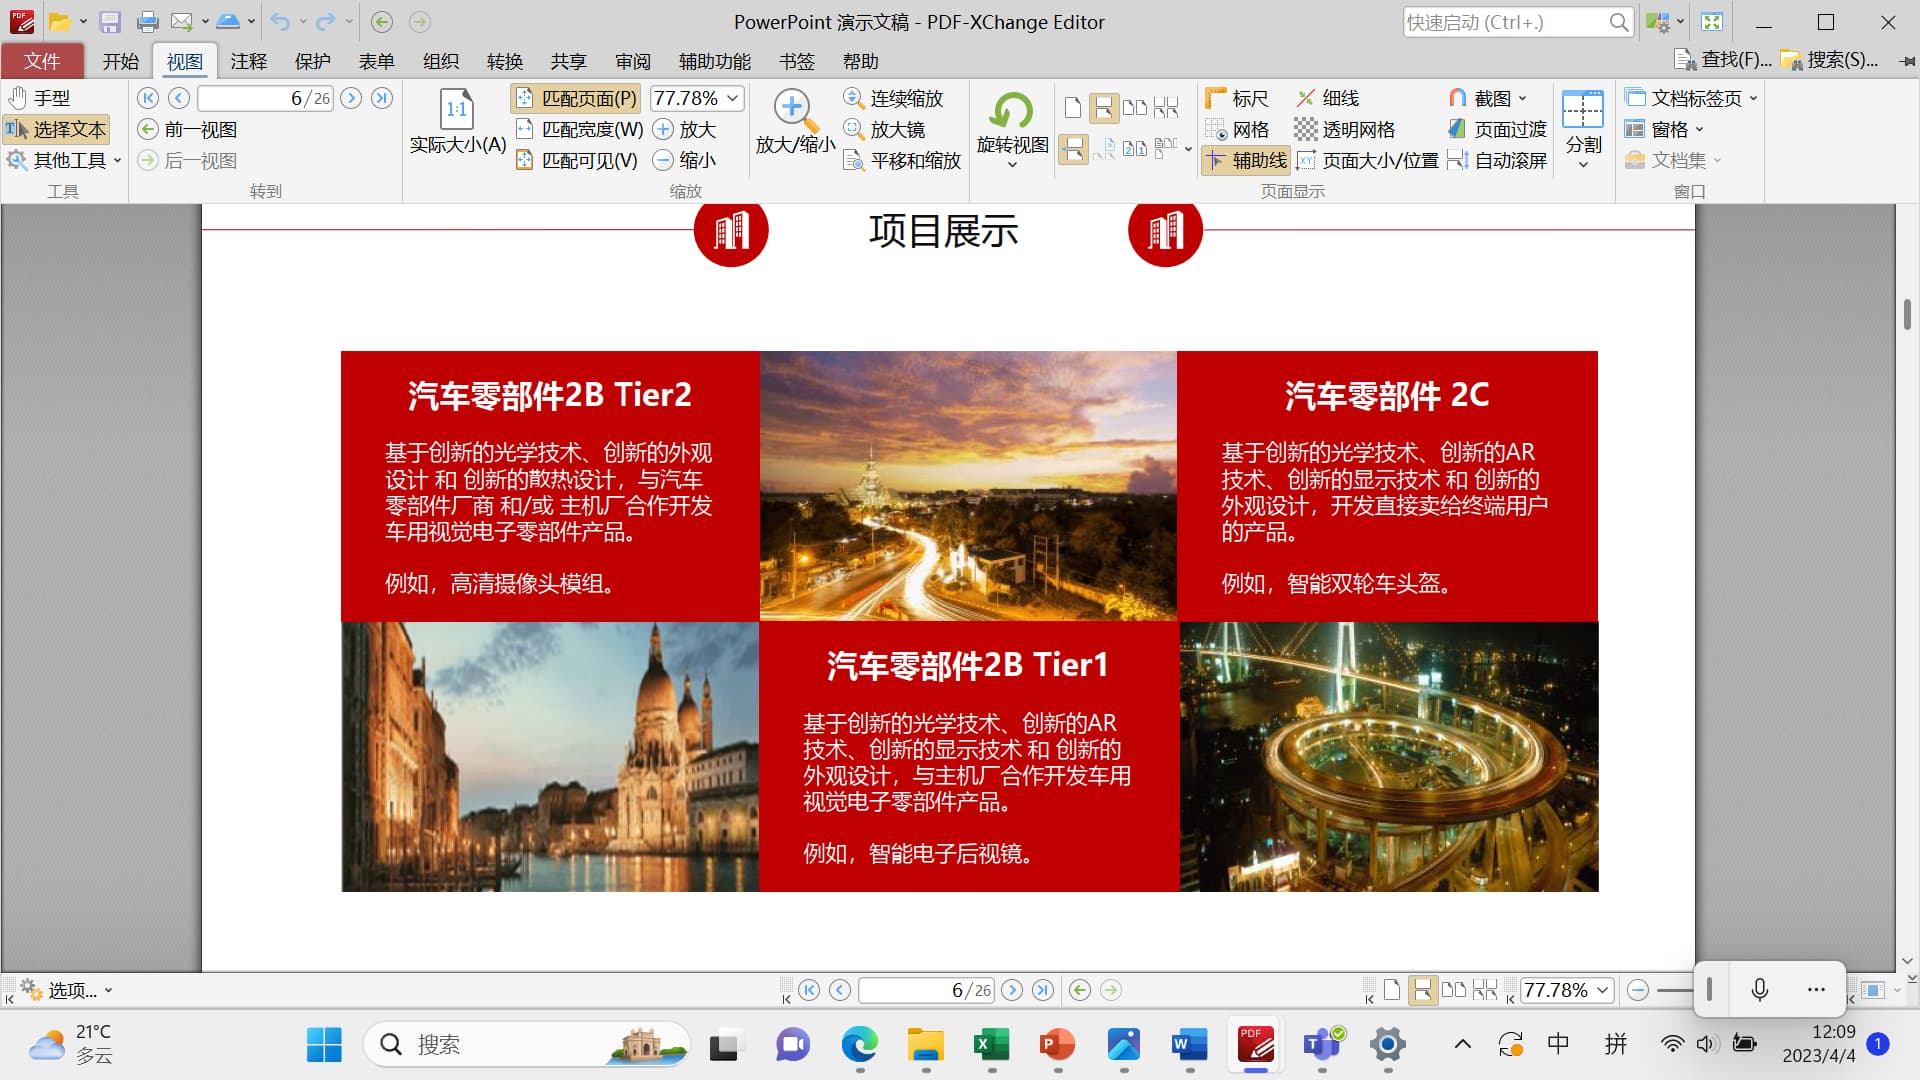Go to last page in ribbon
This screenshot has height=1080, width=1920.
pyautogui.click(x=382, y=98)
